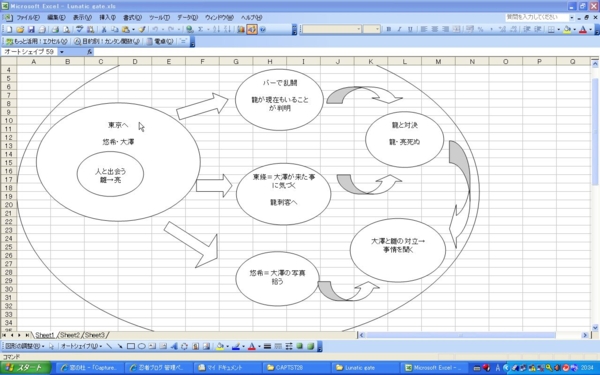This screenshot has width=600, height=375.
Task: Open the font name combo box dropdown
Action: [x=359, y=29]
